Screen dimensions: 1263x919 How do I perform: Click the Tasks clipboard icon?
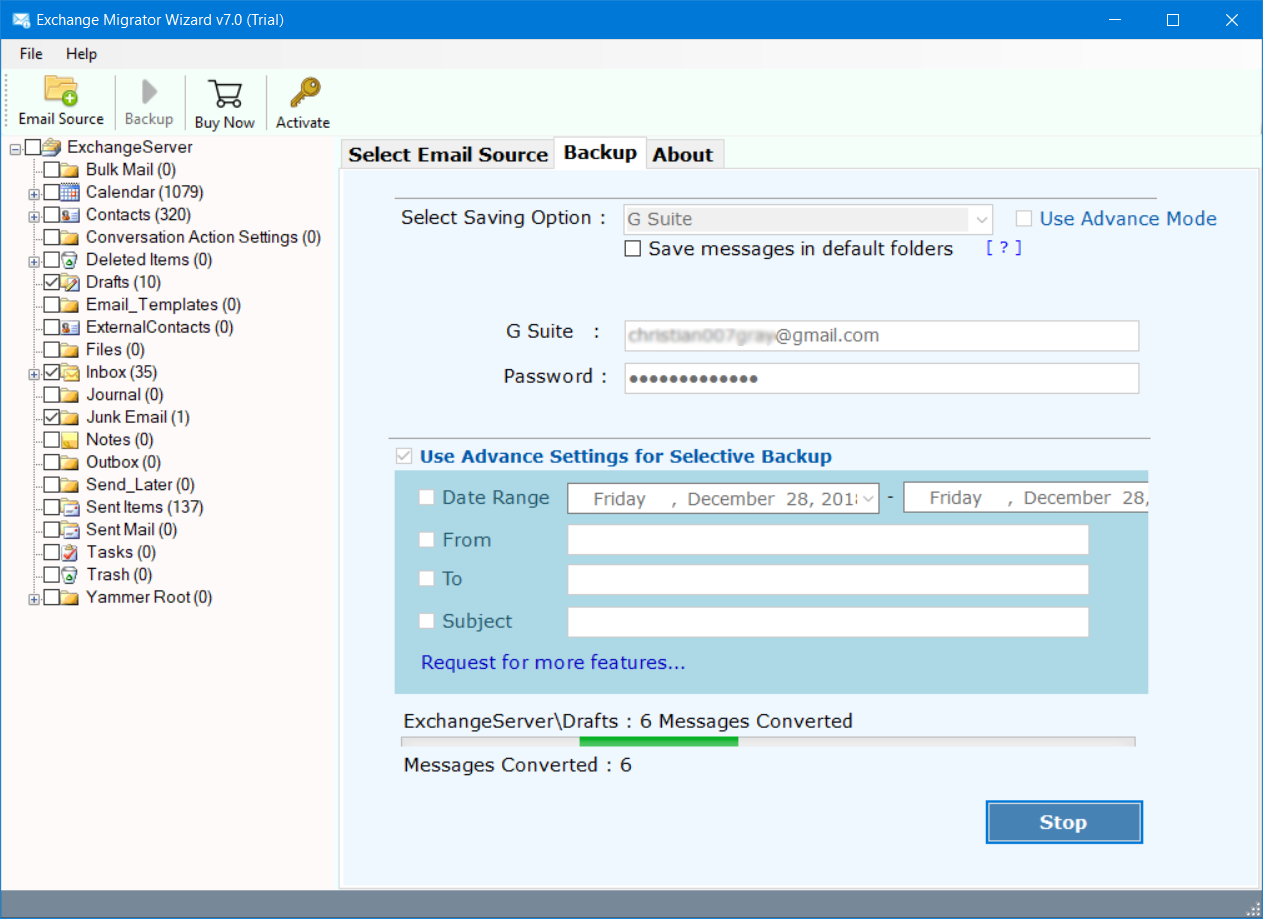coord(70,552)
